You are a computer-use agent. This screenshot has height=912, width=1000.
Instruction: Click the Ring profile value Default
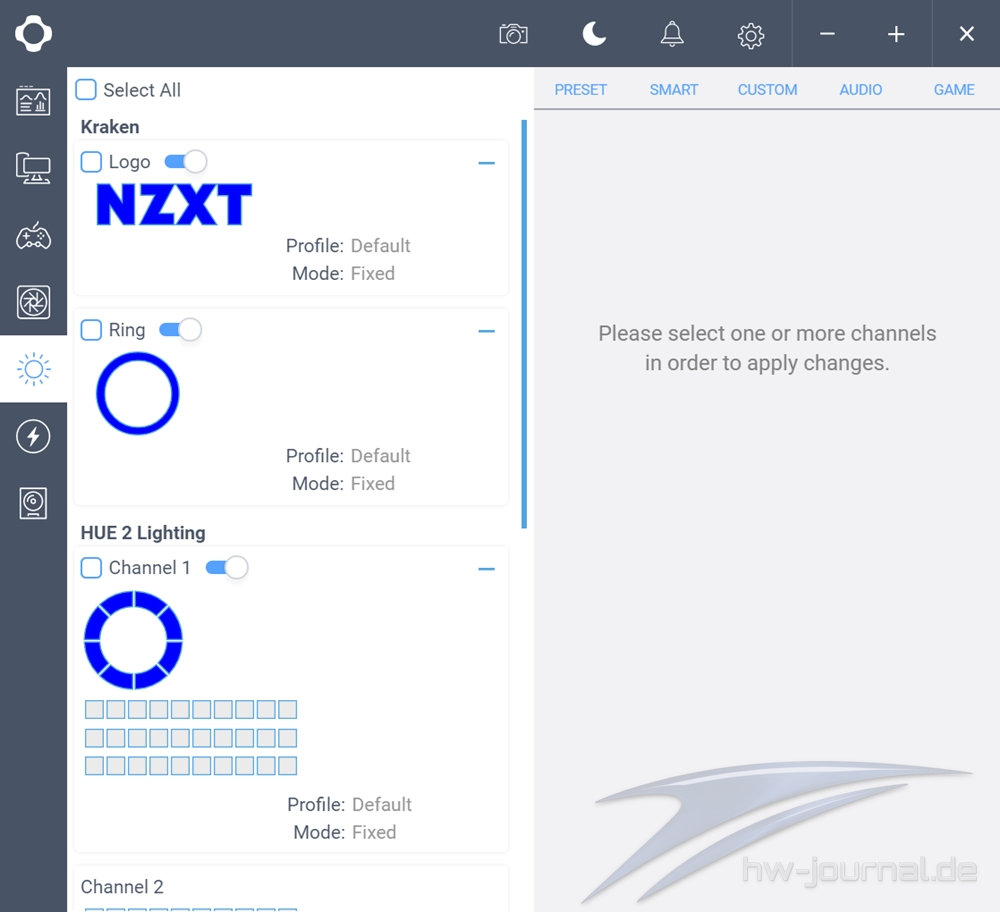coord(380,455)
